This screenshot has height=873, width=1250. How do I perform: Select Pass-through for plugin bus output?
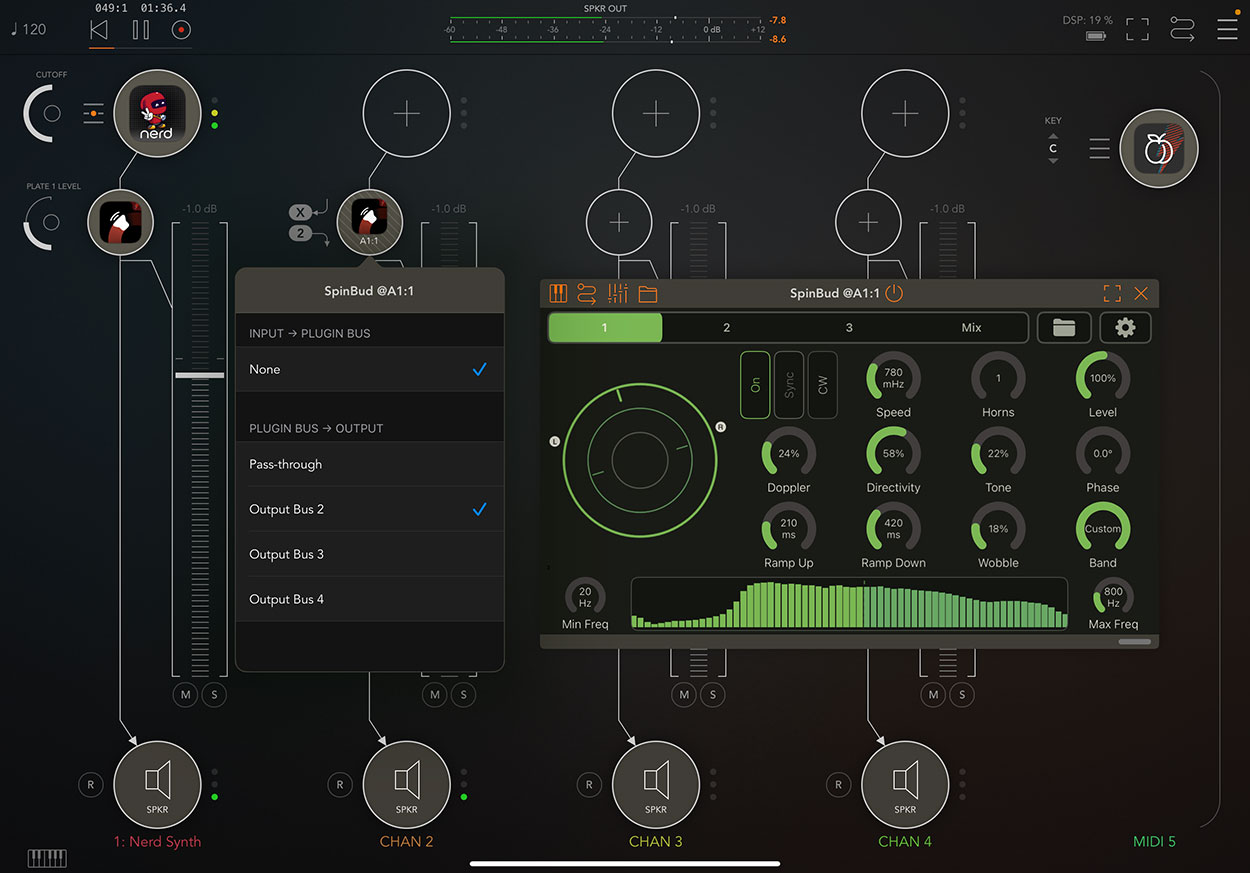coord(370,464)
